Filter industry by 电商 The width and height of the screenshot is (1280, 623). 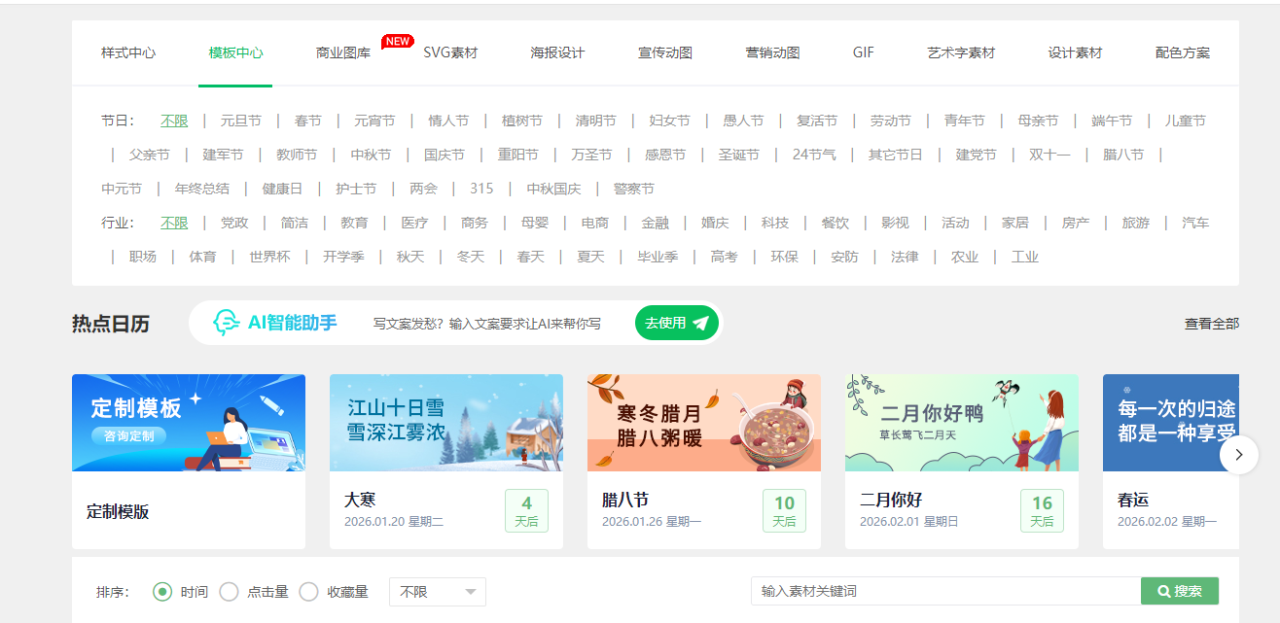pos(594,223)
